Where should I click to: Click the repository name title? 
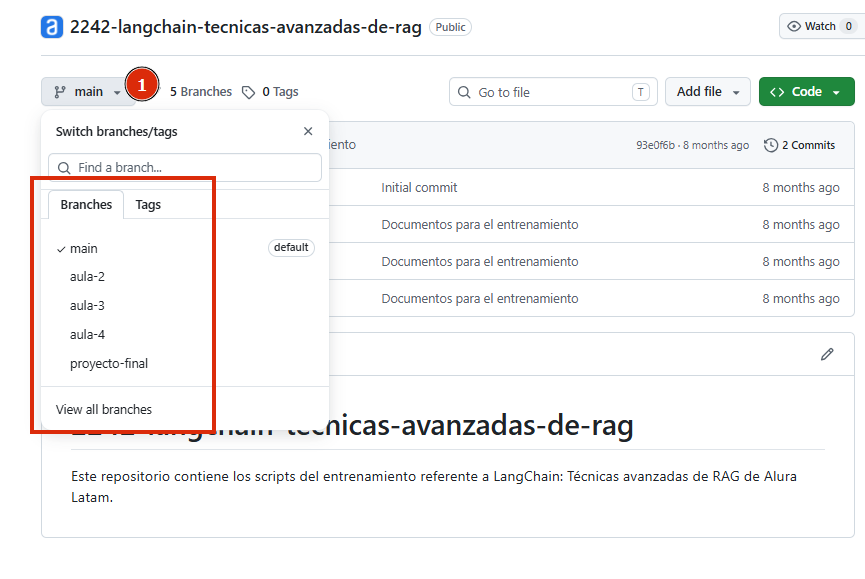click(x=245, y=27)
